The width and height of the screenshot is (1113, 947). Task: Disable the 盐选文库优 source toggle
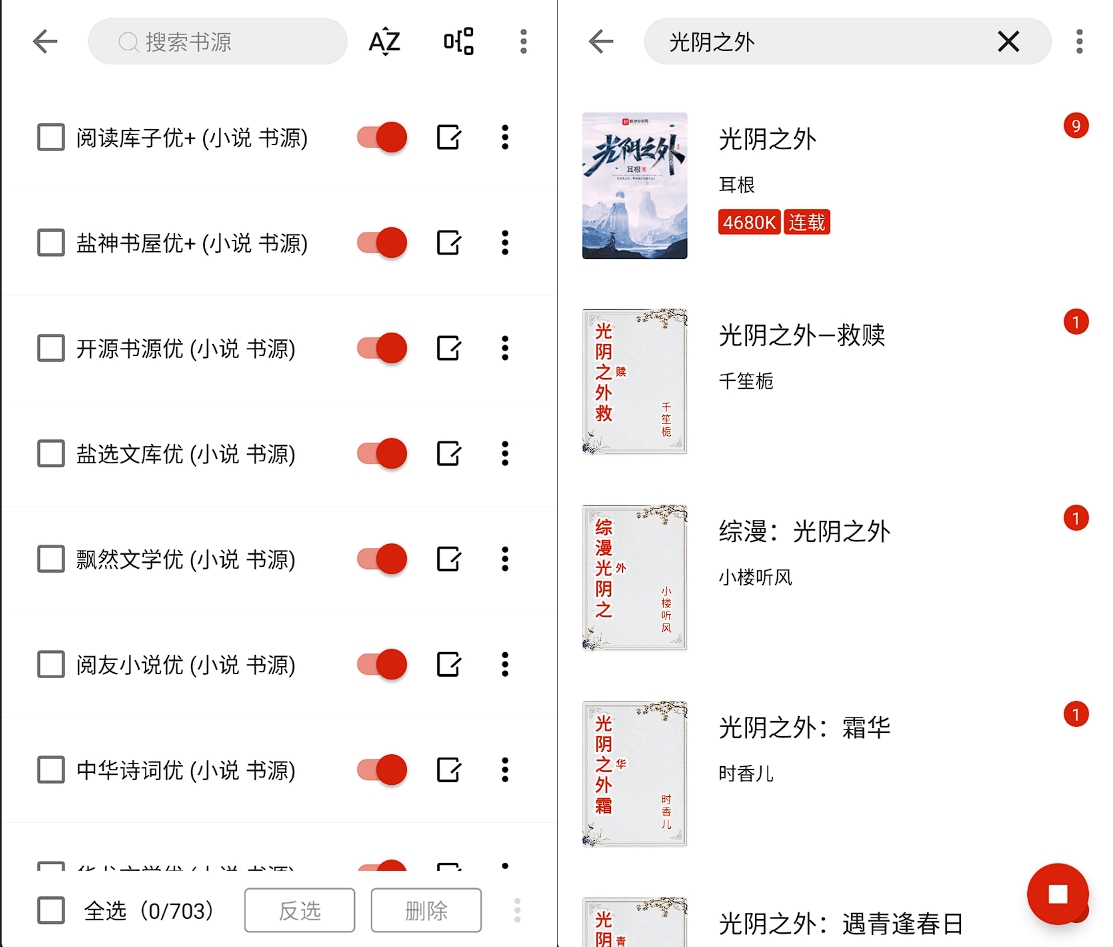click(381, 453)
